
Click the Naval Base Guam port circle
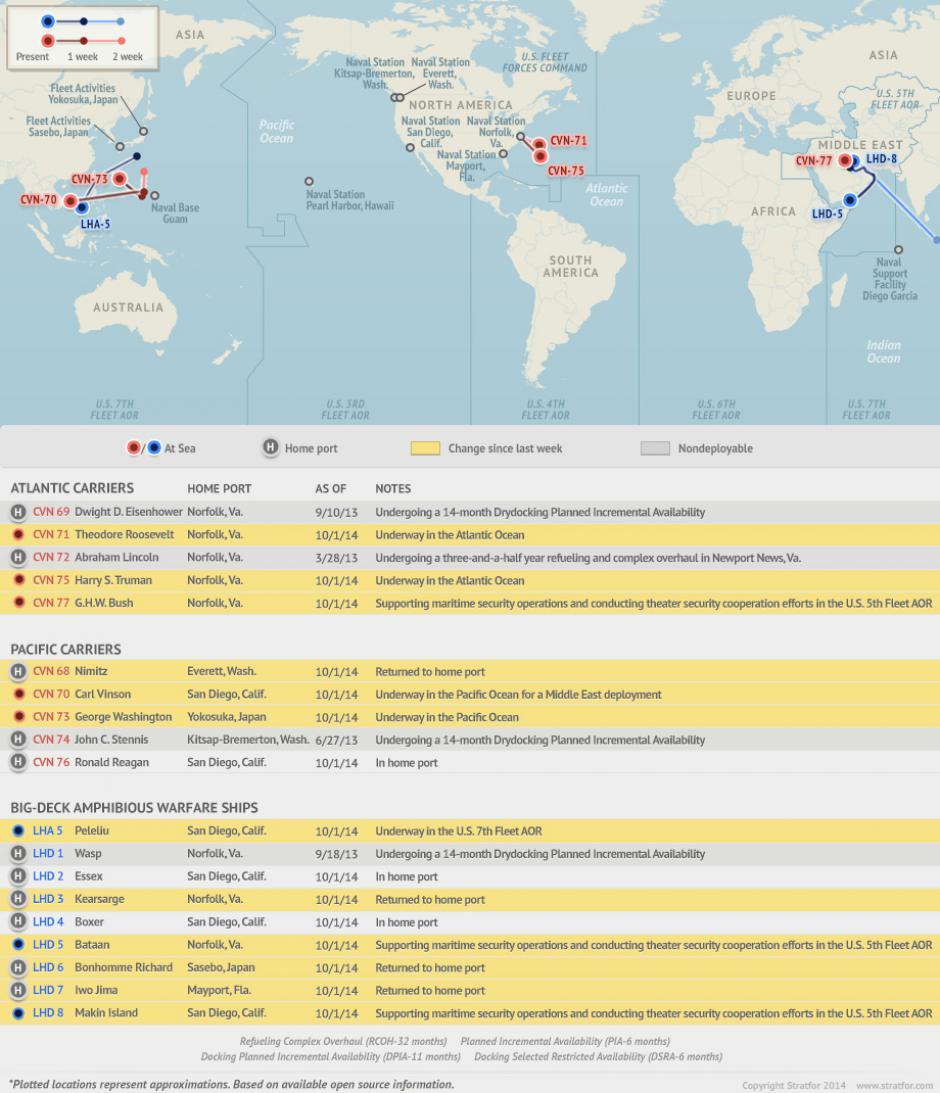click(x=155, y=196)
